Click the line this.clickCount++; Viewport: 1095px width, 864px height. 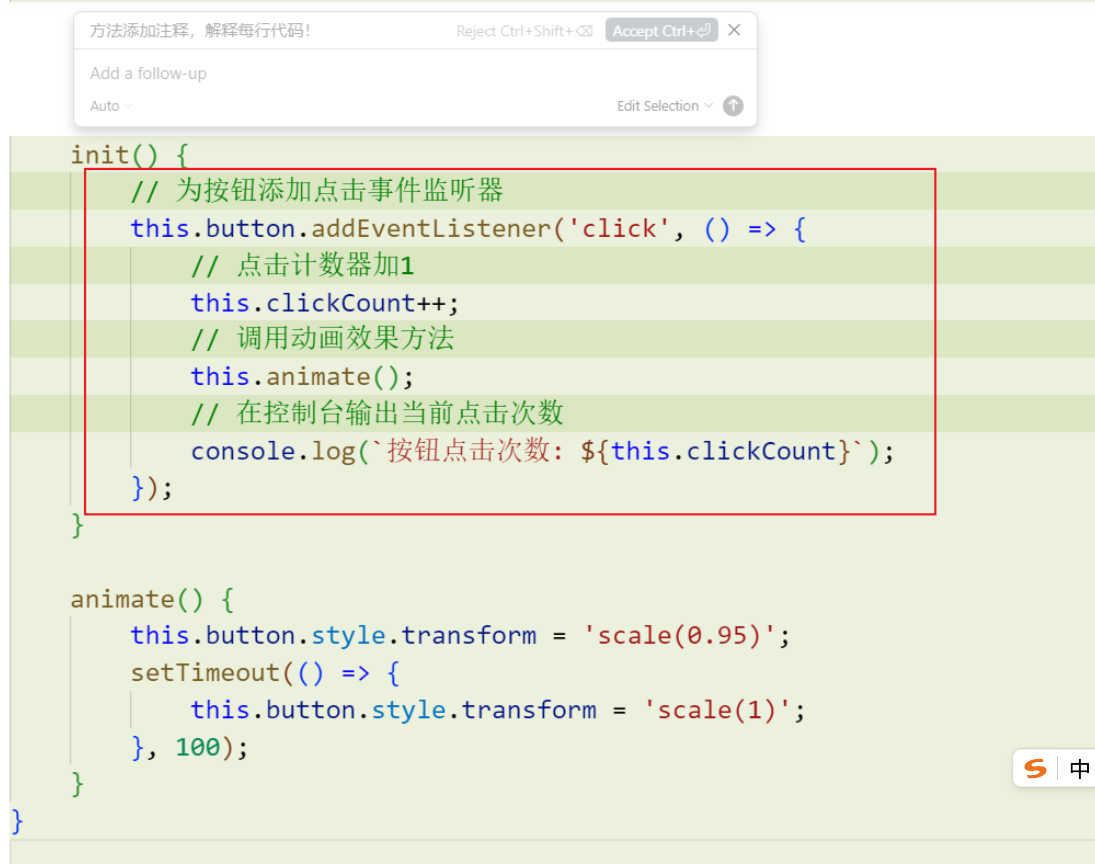325,303
